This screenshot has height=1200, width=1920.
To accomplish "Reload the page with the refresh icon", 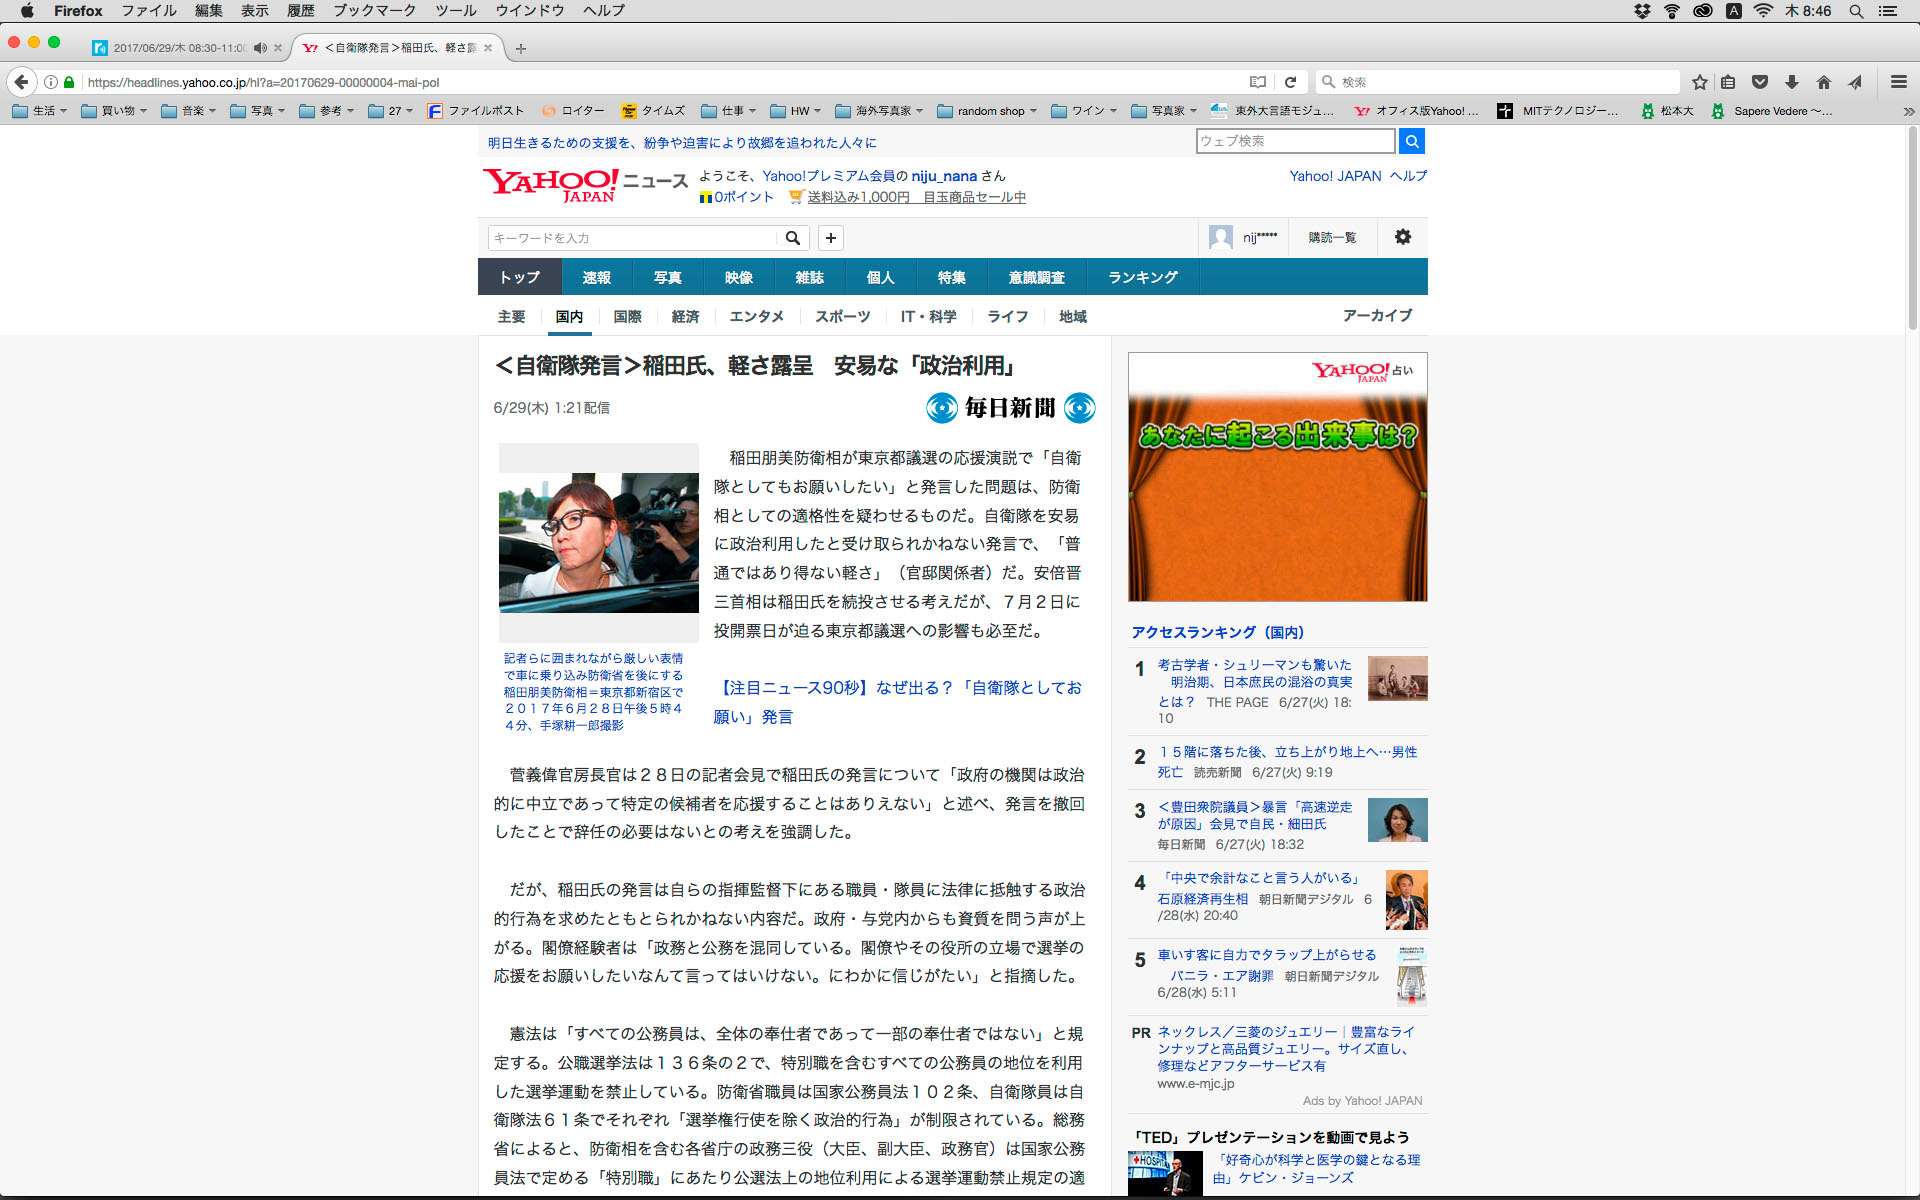I will (x=1290, y=82).
